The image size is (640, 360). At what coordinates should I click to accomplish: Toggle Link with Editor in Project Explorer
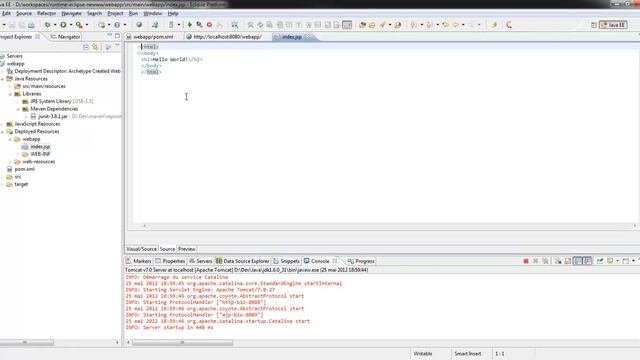pyautogui.click(x=96, y=47)
